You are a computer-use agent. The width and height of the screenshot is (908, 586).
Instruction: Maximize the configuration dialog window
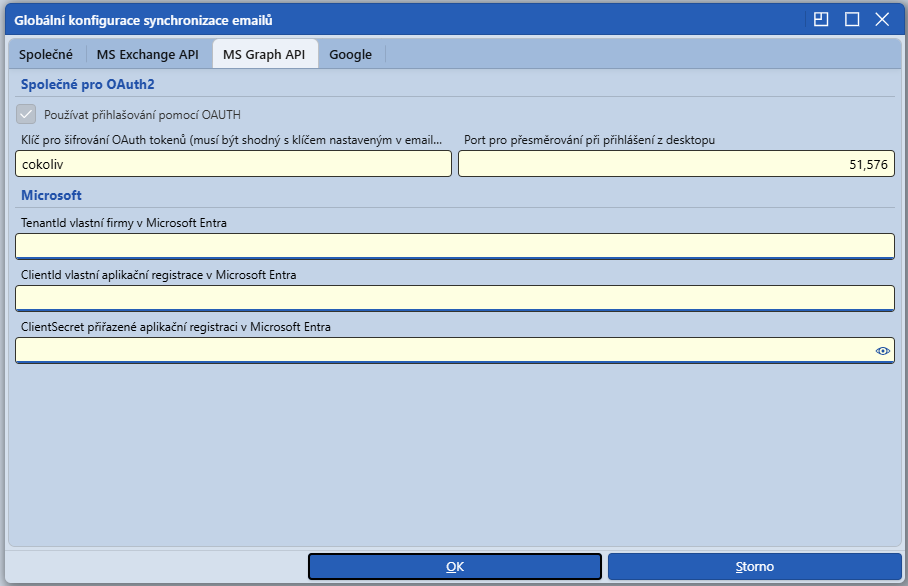pos(852,20)
